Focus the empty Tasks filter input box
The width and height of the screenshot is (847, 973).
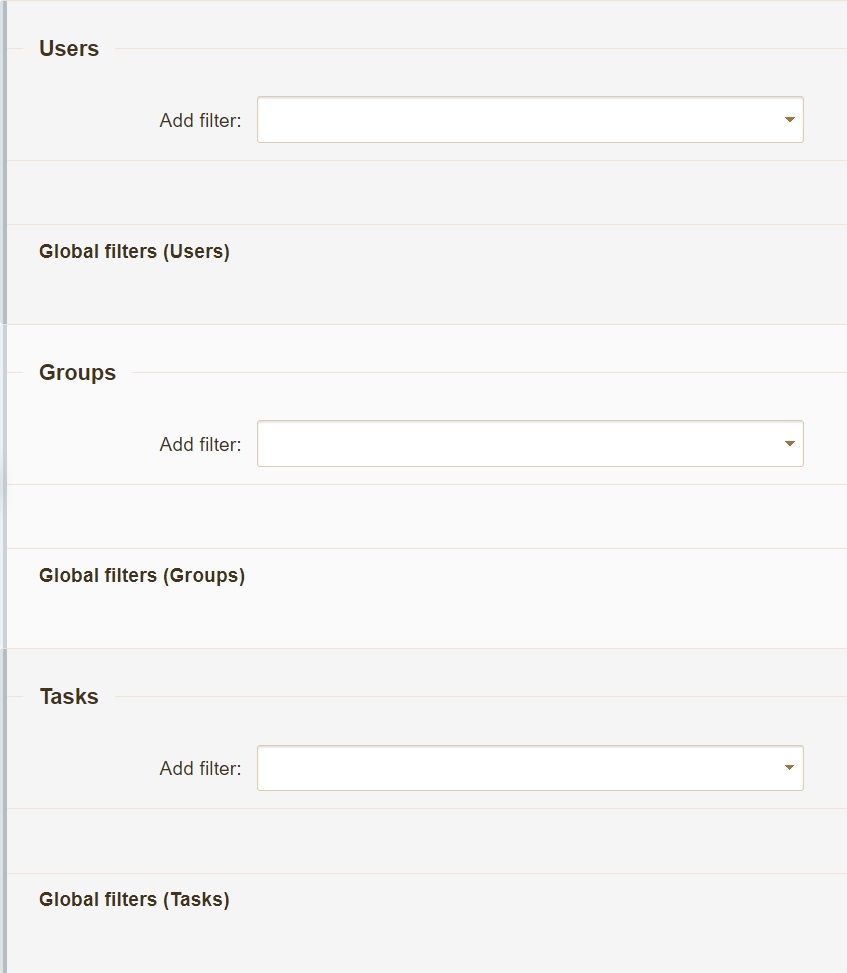518,768
